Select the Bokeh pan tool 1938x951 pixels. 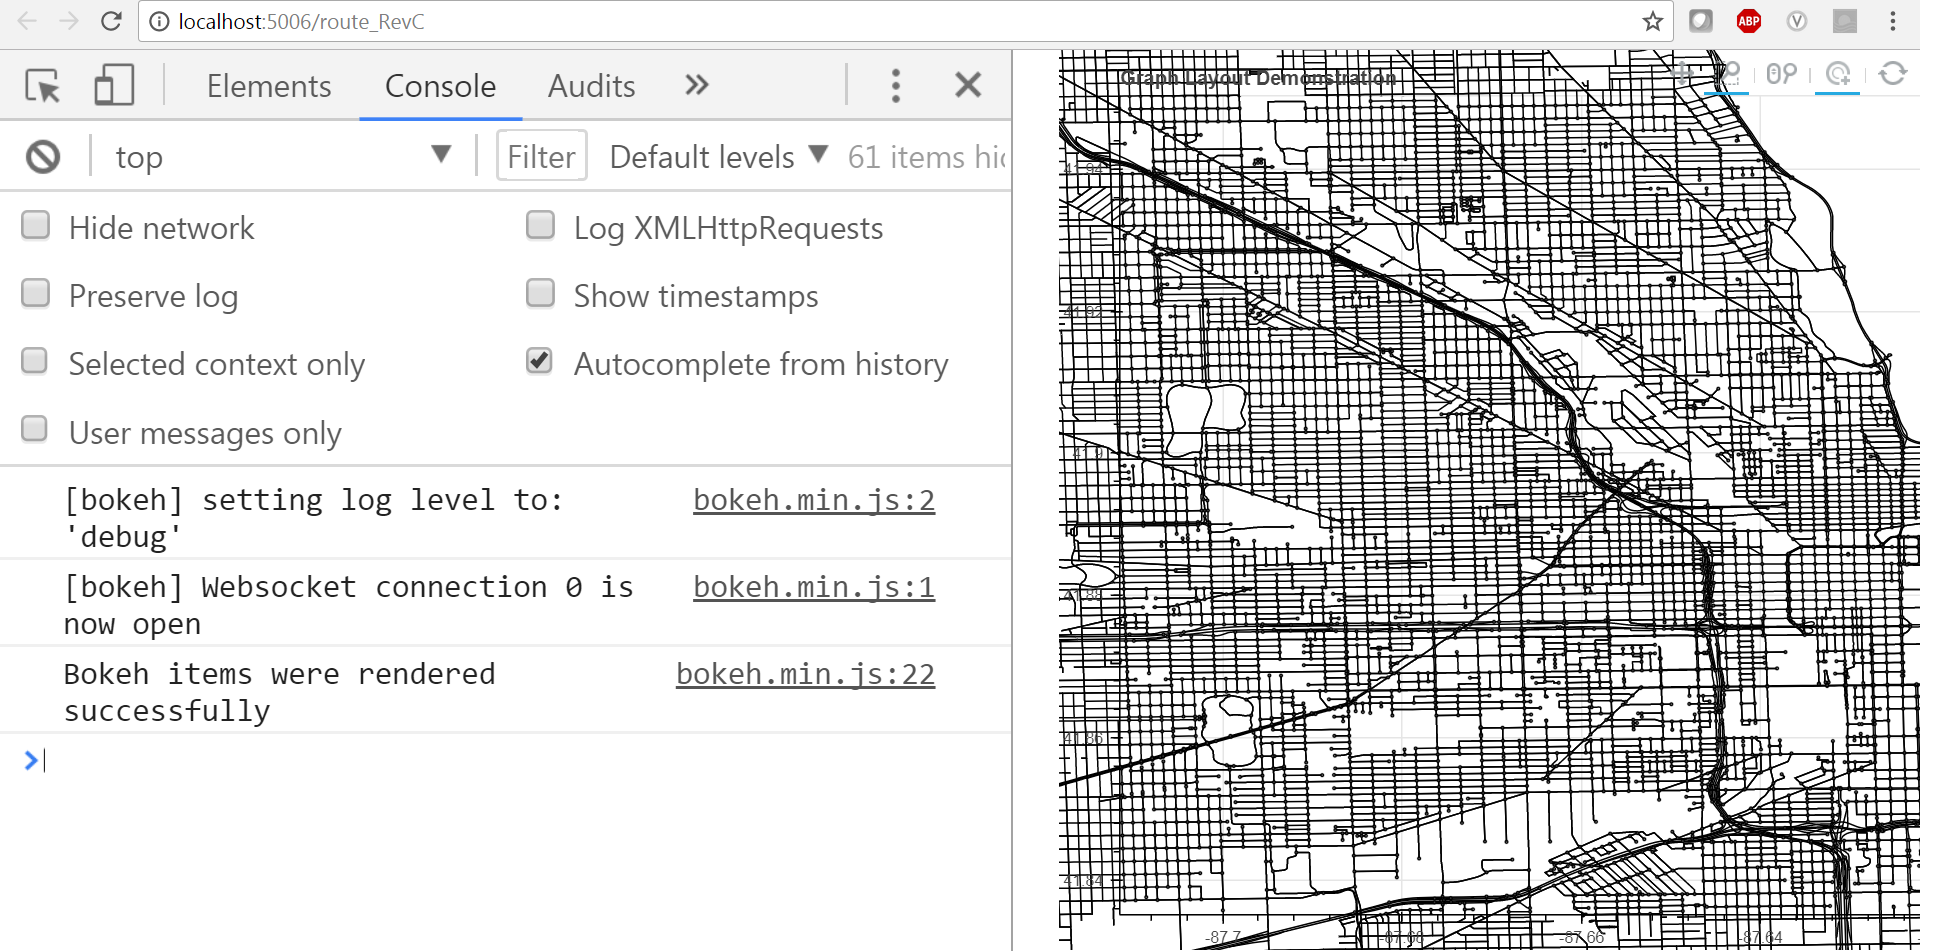coord(1682,72)
